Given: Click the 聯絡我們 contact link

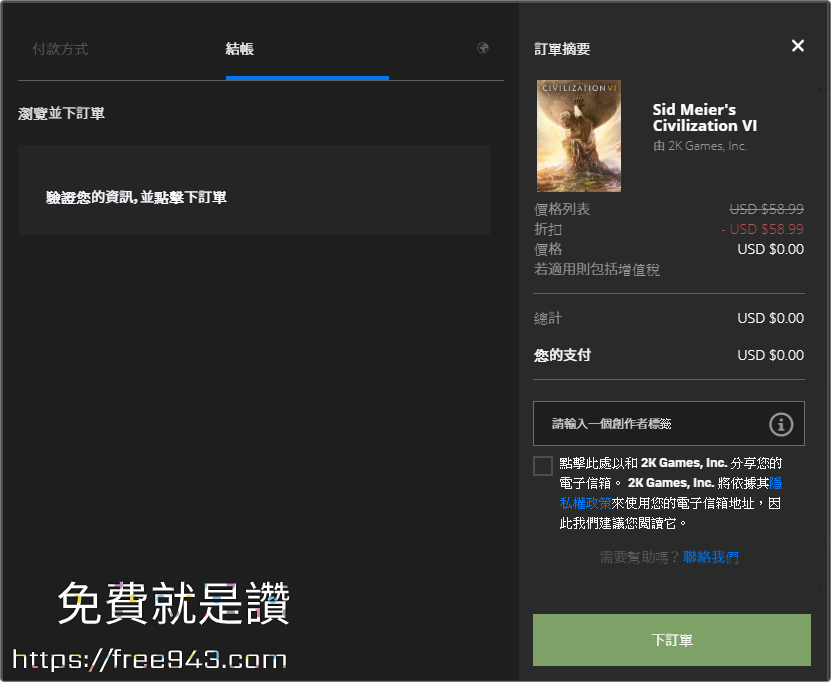Looking at the screenshot, I should 713,556.
